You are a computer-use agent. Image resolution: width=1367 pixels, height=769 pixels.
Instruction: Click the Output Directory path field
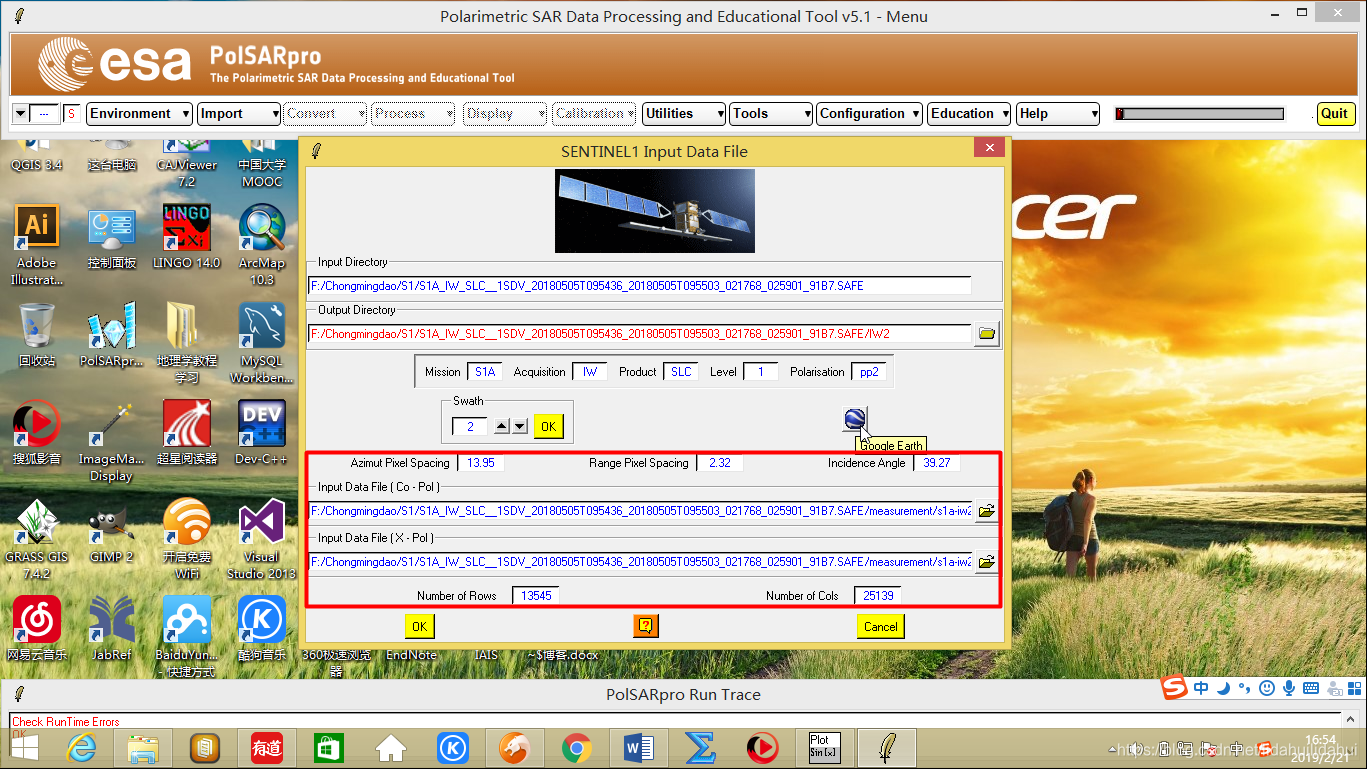[640, 334]
